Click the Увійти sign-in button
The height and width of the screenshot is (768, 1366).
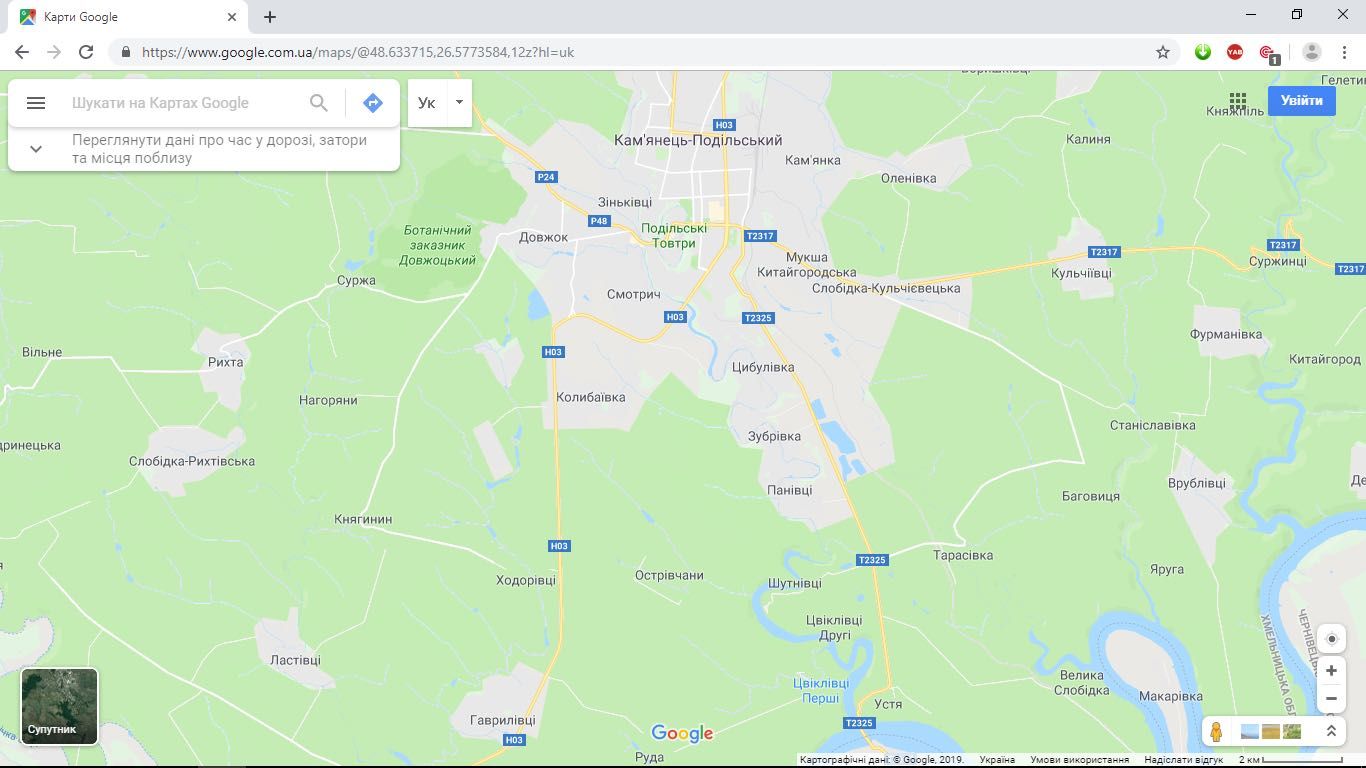click(x=1302, y=100)
